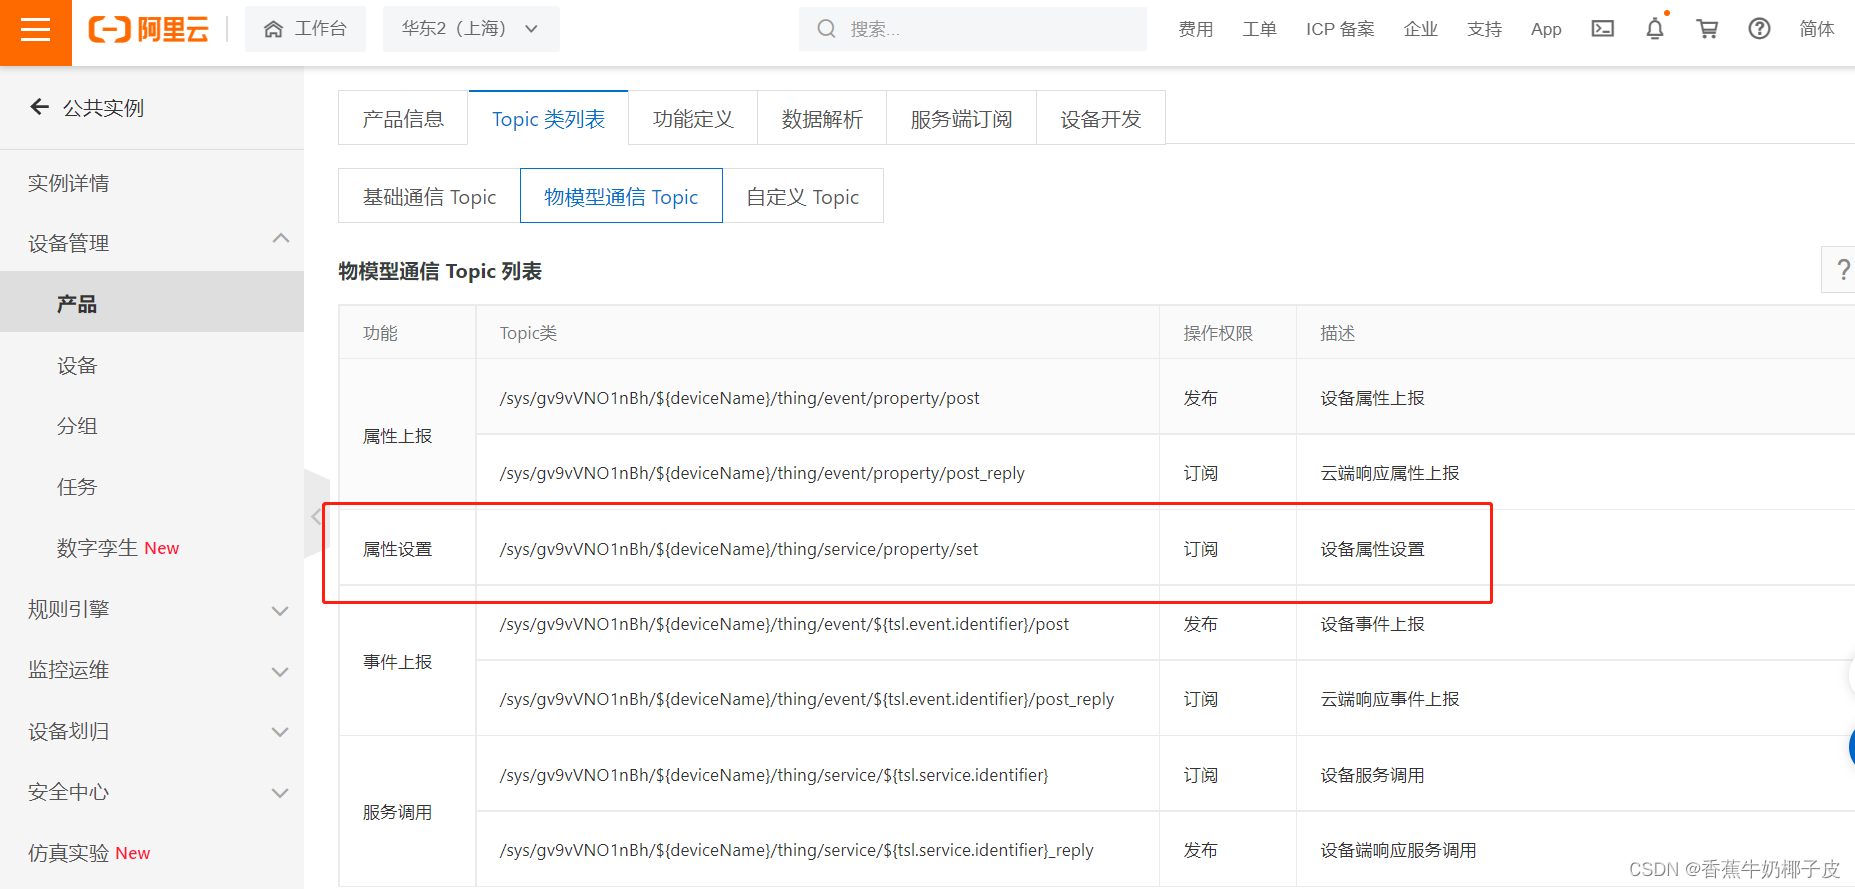
Task: Open the ICP 备案 link
Action: (x=1340, y=29)
